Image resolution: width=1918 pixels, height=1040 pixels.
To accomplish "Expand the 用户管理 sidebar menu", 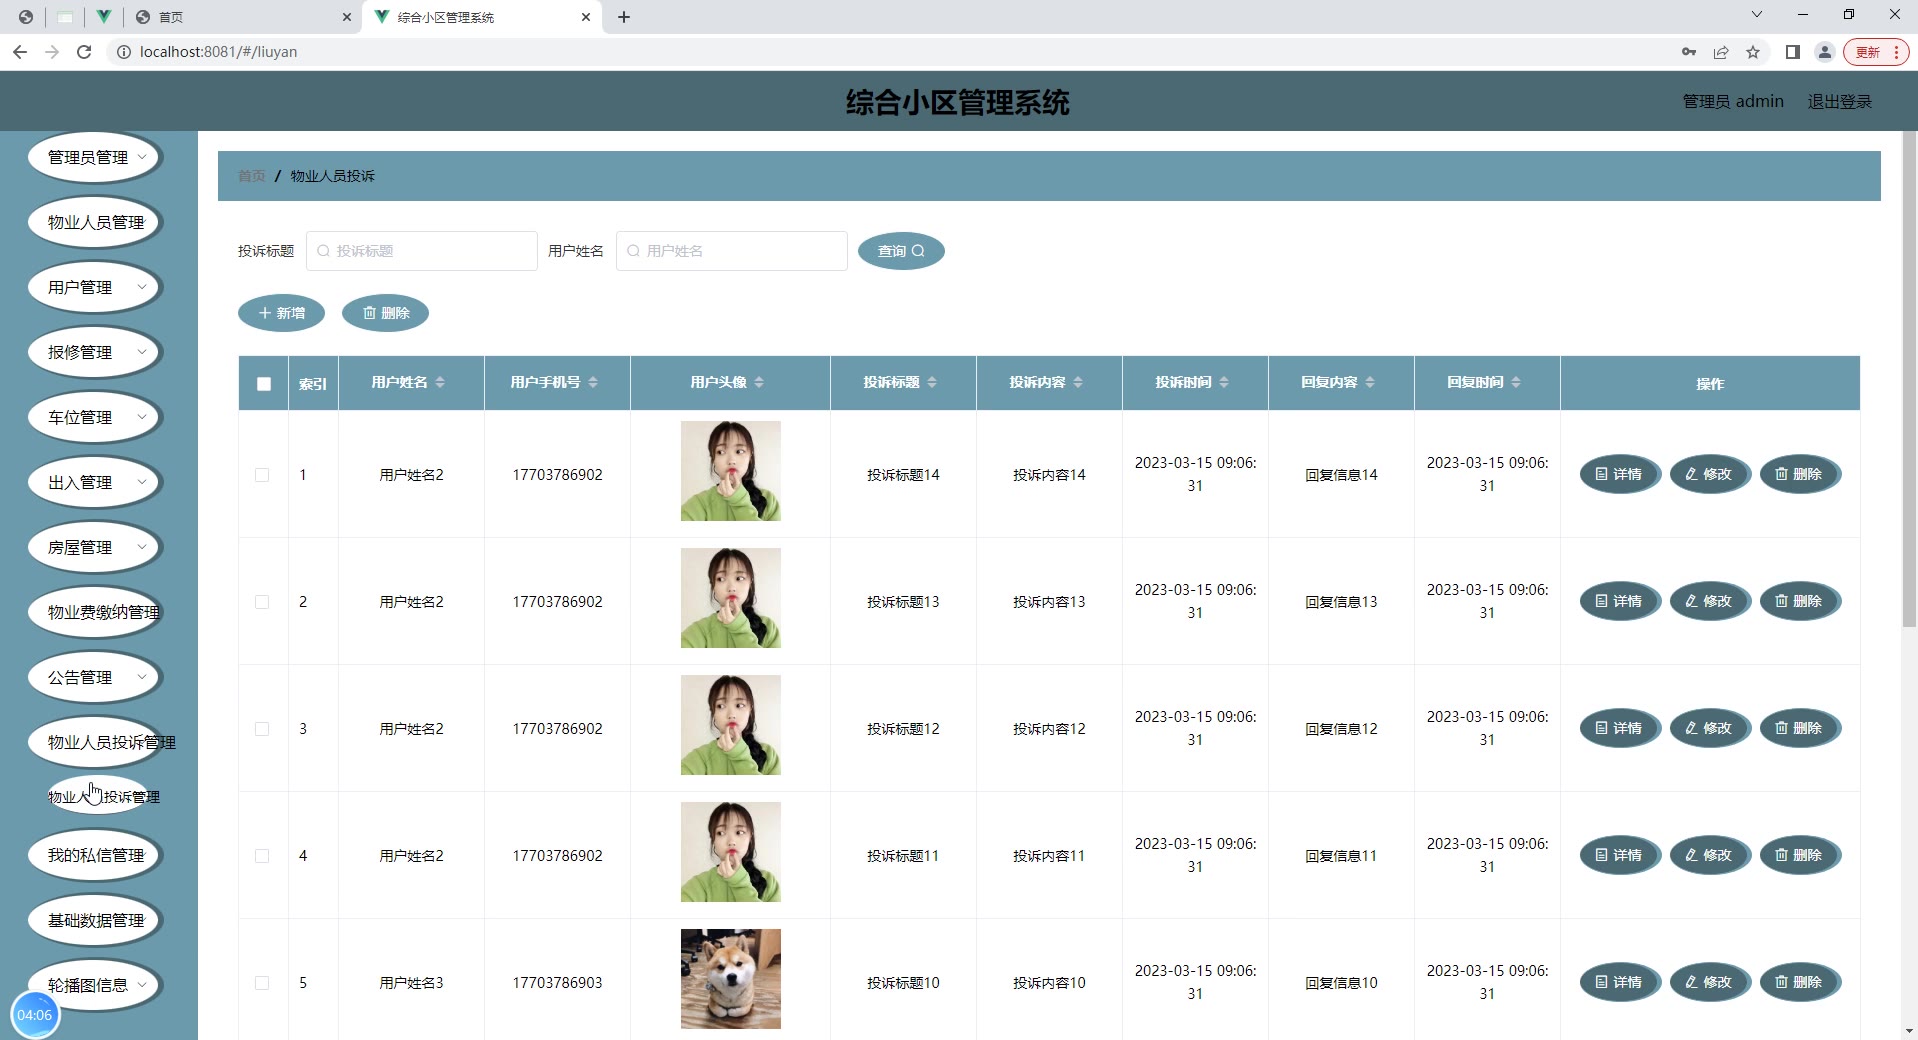I will point(95,287).
